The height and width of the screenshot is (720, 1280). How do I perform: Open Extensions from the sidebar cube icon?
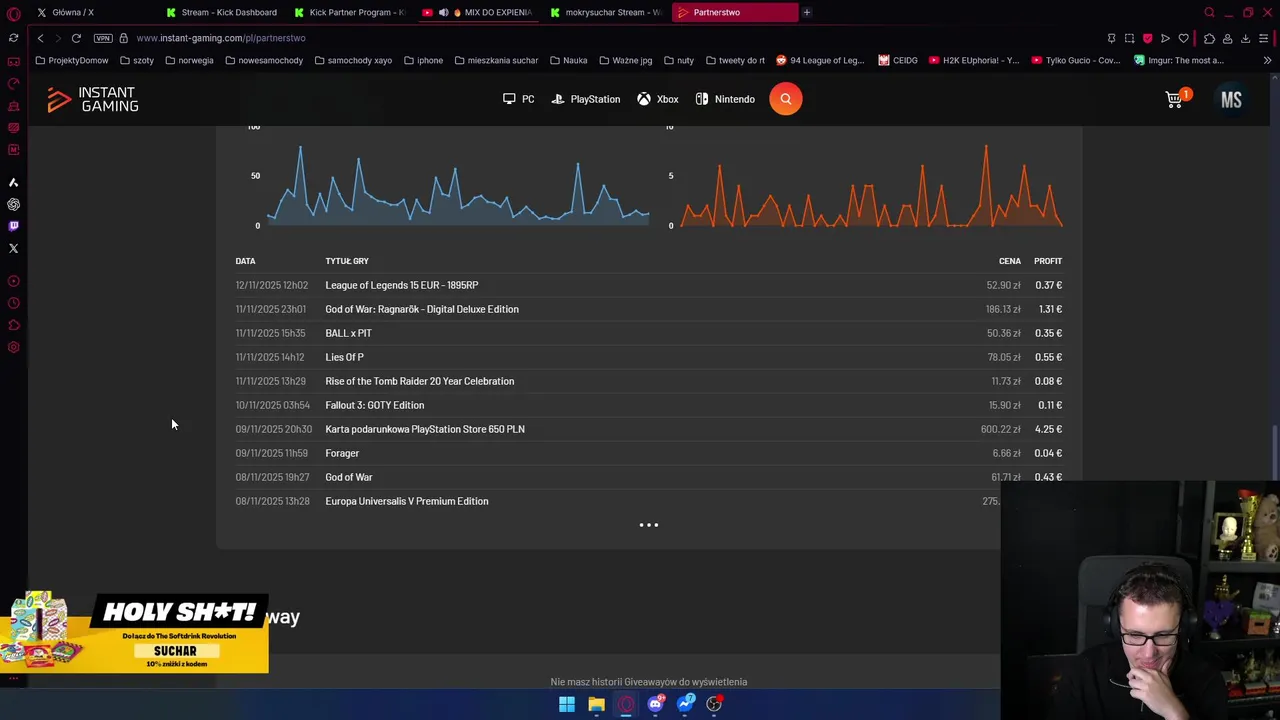[x=13, y=325]
